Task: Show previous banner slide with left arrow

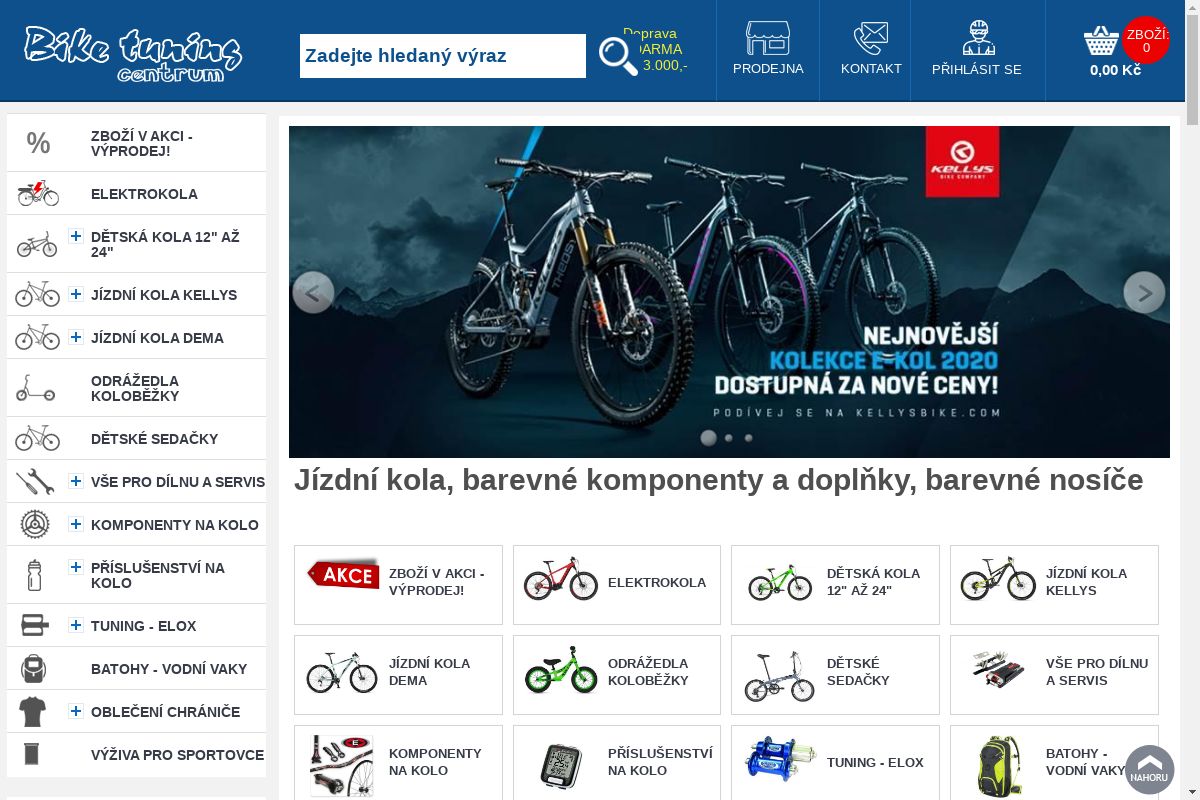Action: [x=313, y=292]
